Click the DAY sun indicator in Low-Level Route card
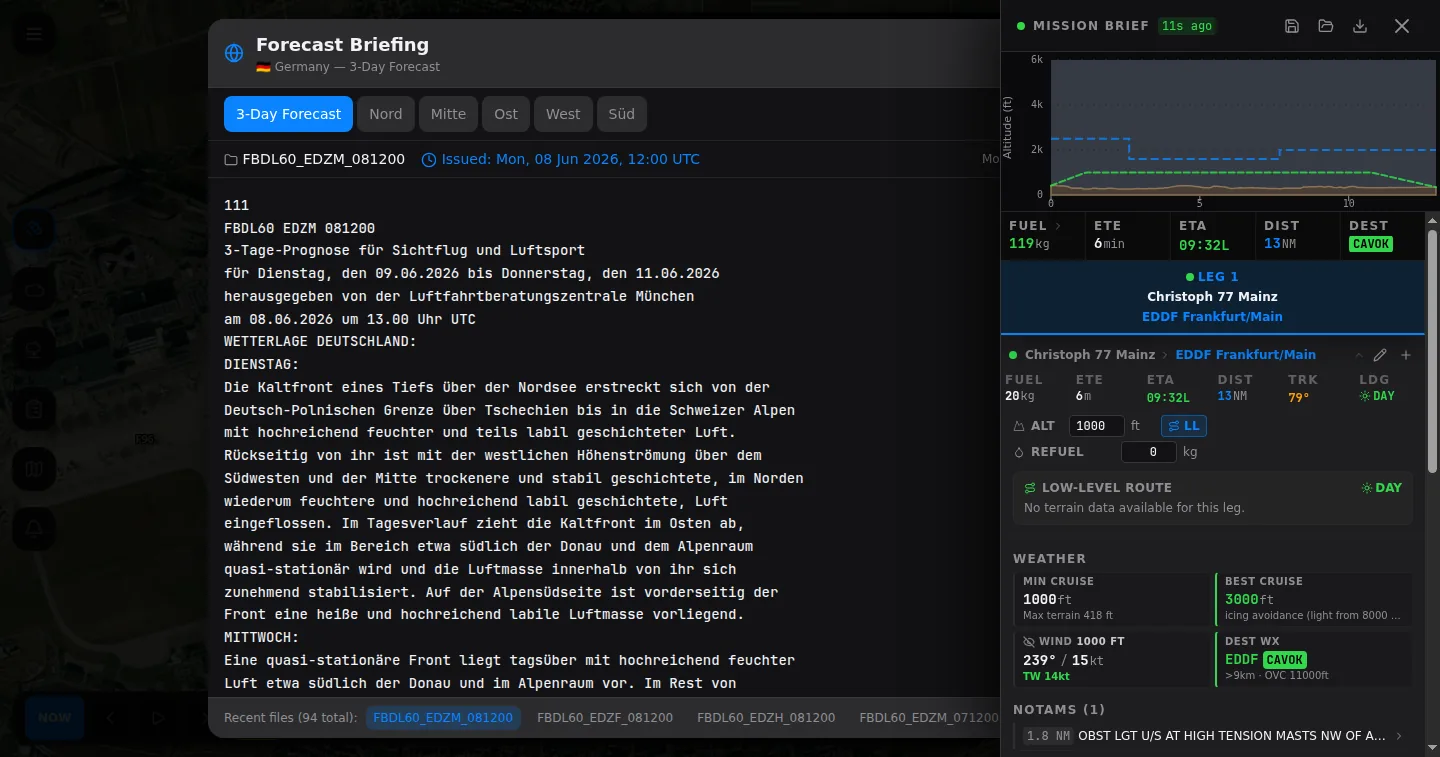 1381,488
